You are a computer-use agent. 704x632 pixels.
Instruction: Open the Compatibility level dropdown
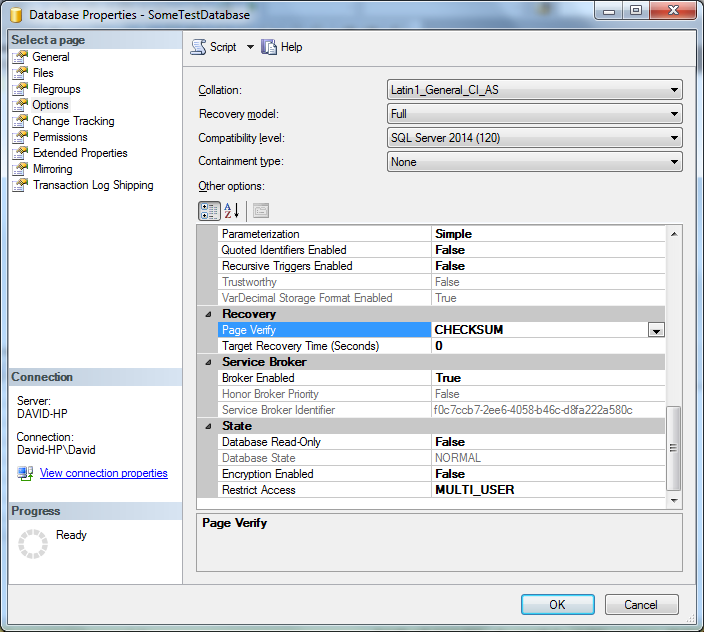tap(534, 138)
